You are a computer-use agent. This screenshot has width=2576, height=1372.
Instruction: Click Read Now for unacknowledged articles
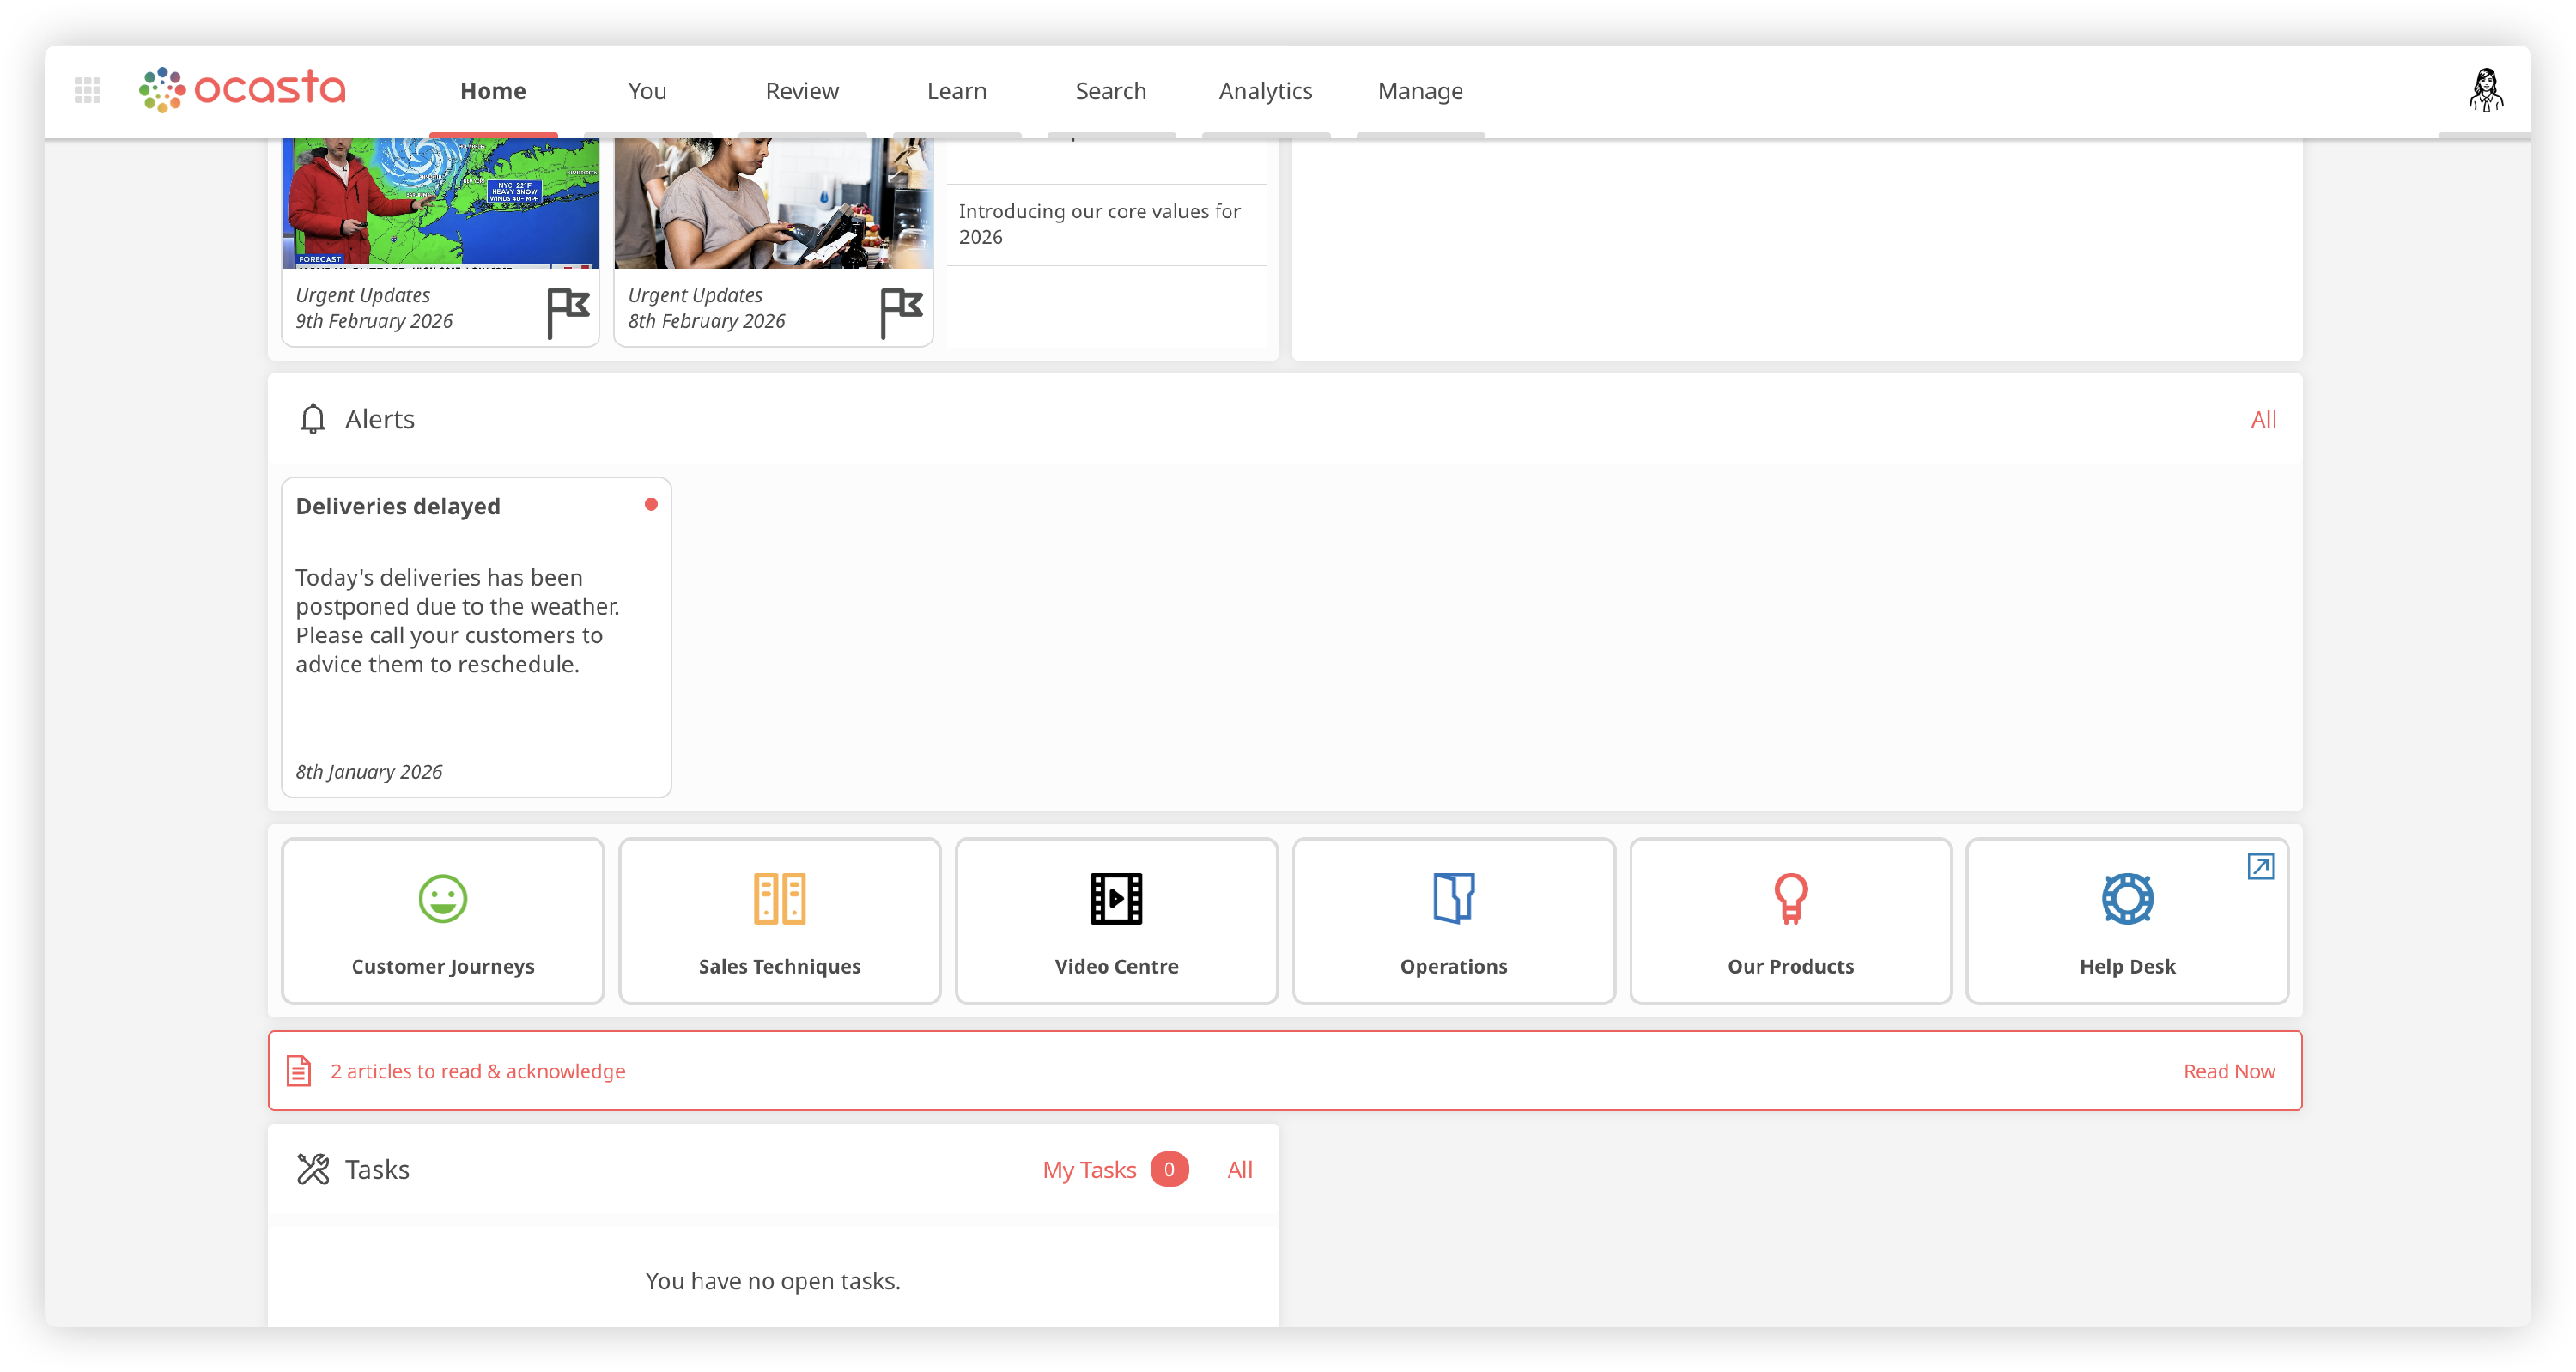pos(2228,1071)
